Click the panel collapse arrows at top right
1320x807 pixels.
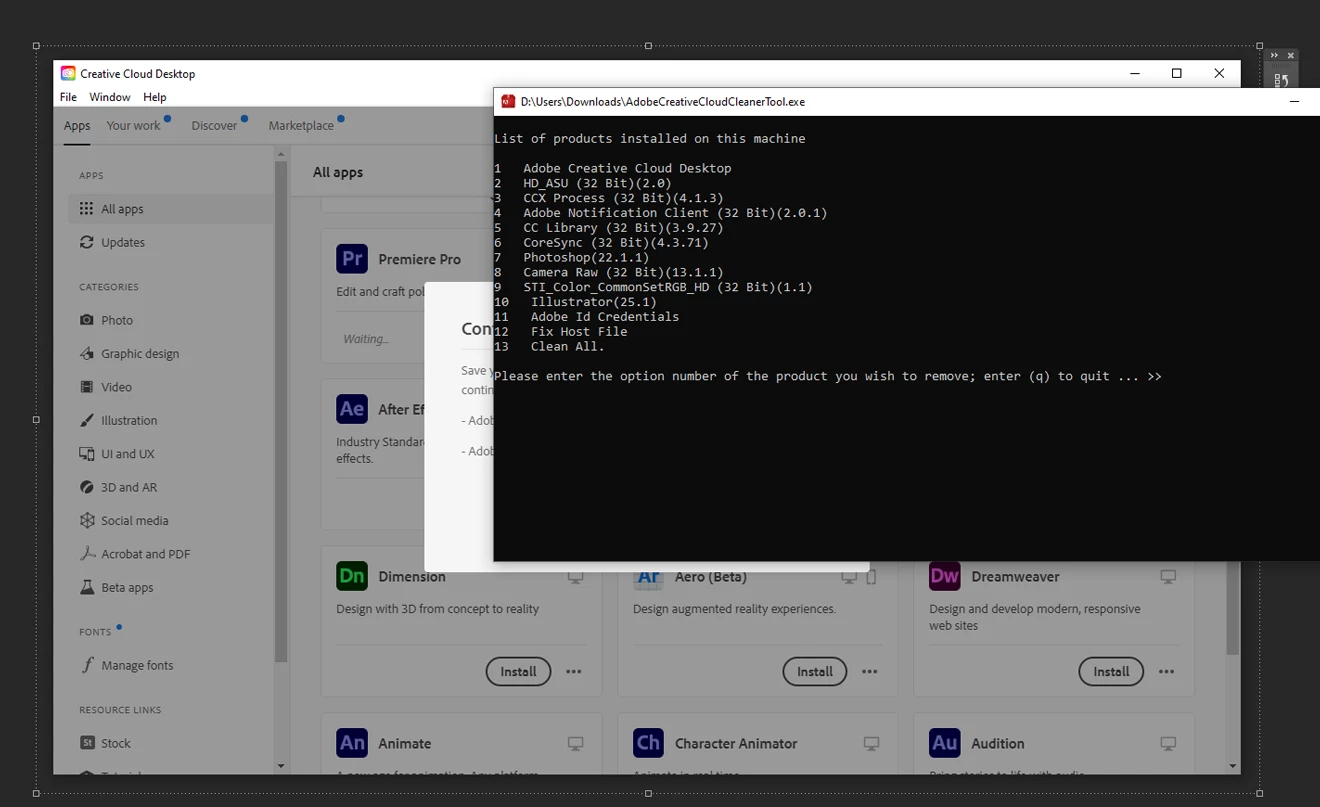pos(1275,56)
